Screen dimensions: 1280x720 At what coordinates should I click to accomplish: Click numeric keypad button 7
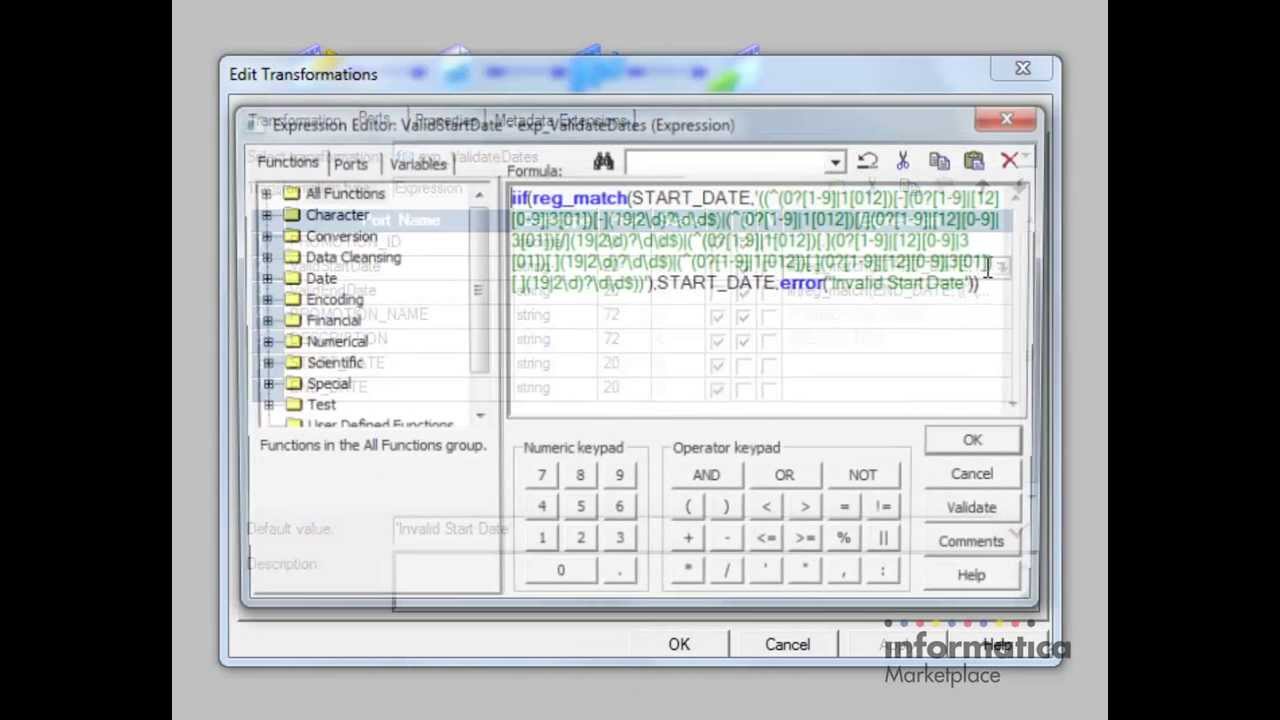click(x=541, y=475)
